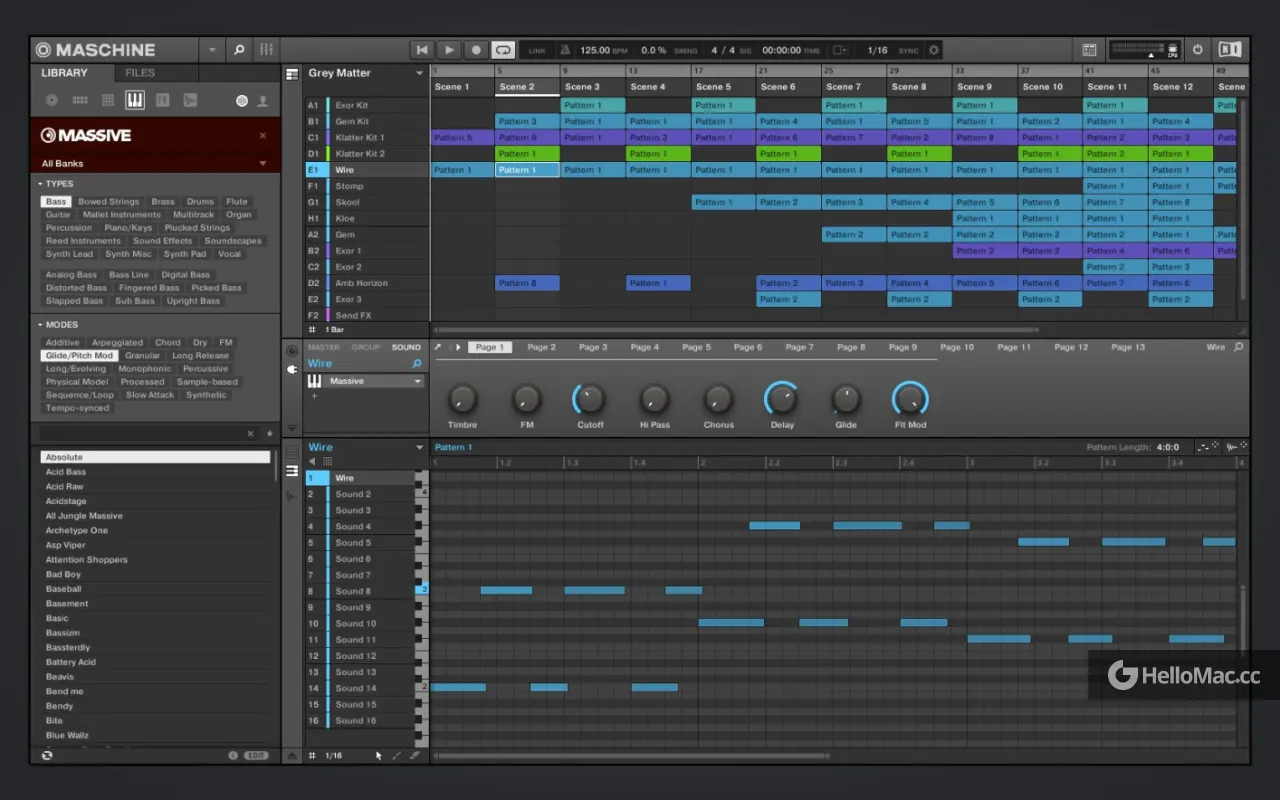Open the arranger view icon beside Grey Matter
Viewport: 1280px width, 800px height.
(x=292, y=74)
